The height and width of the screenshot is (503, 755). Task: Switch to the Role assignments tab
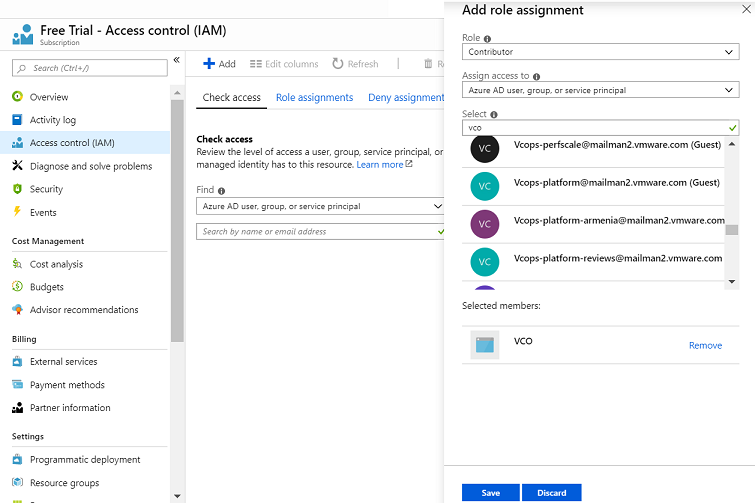click(x=314, y=98)
